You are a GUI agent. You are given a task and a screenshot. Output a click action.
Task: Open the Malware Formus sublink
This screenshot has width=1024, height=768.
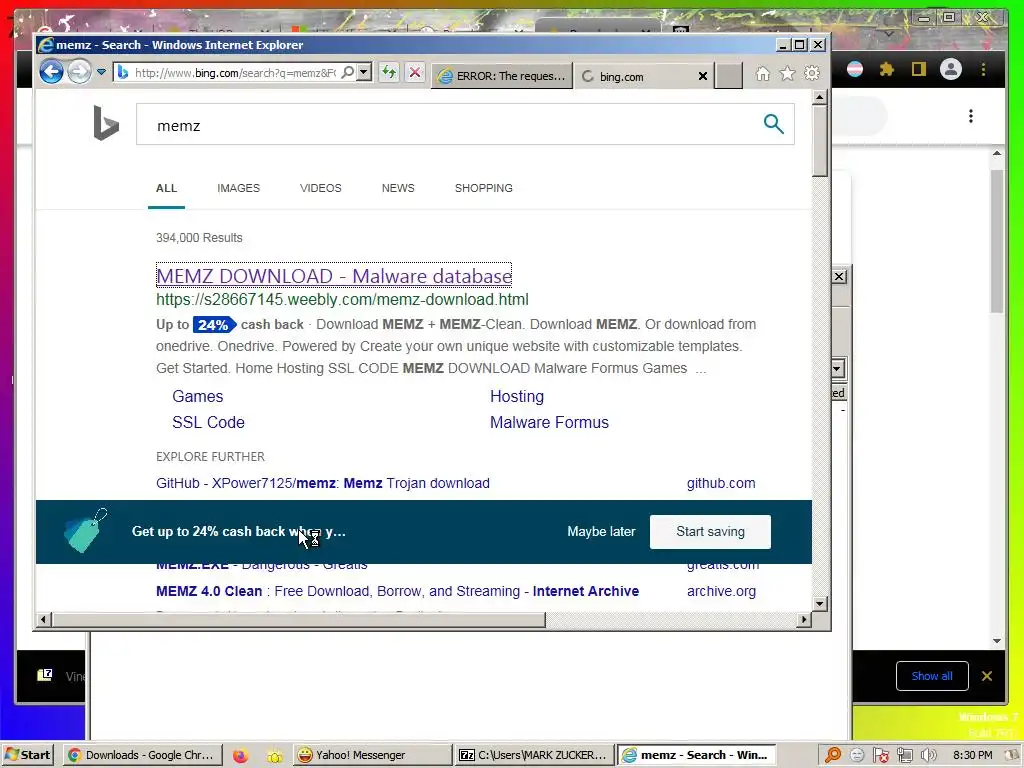pos(549,423)
